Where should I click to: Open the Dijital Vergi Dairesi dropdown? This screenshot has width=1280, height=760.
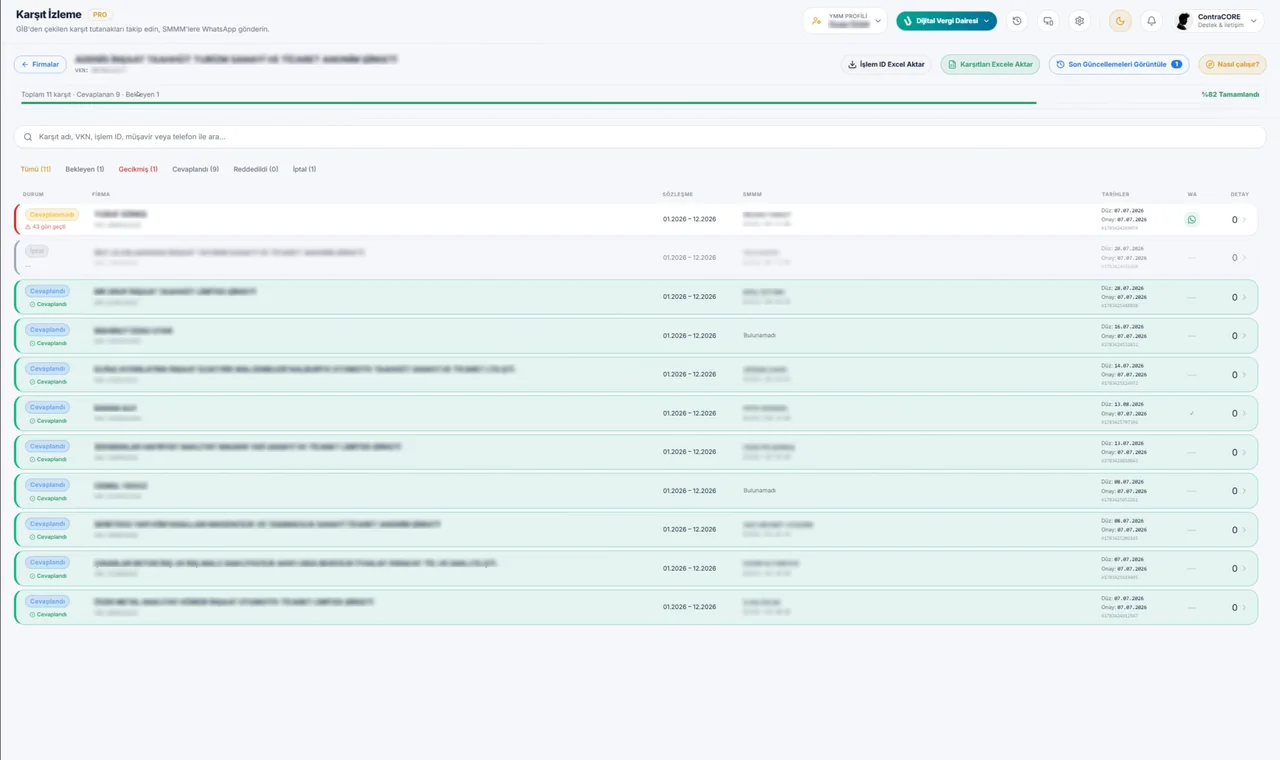pos(946,21)
